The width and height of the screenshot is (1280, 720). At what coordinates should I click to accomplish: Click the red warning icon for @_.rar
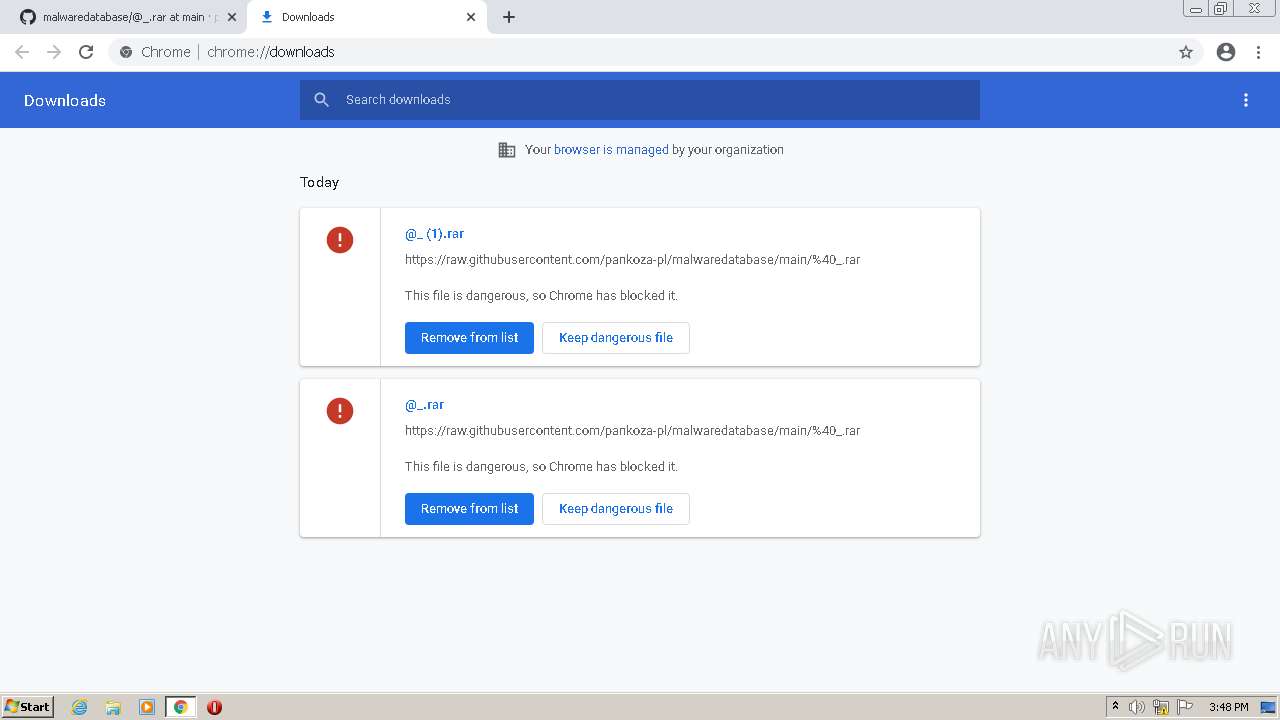pos(340,411)
